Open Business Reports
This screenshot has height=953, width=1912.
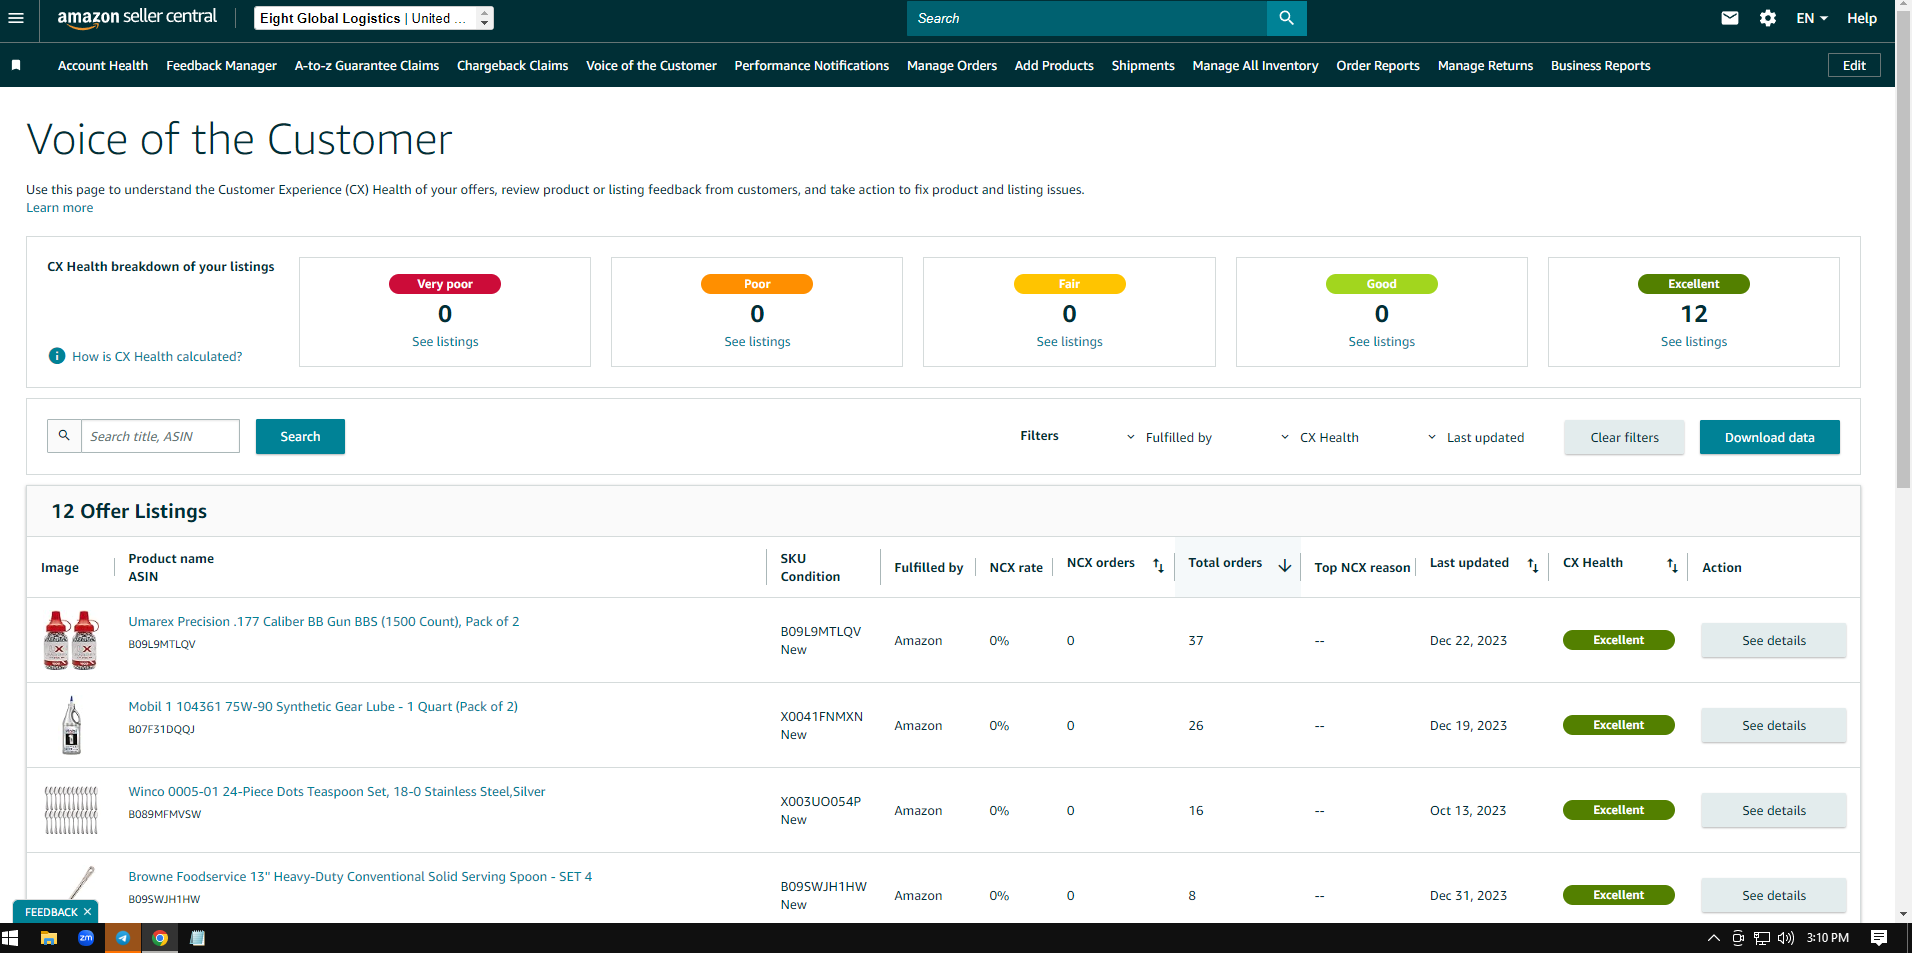[1600, 65]
